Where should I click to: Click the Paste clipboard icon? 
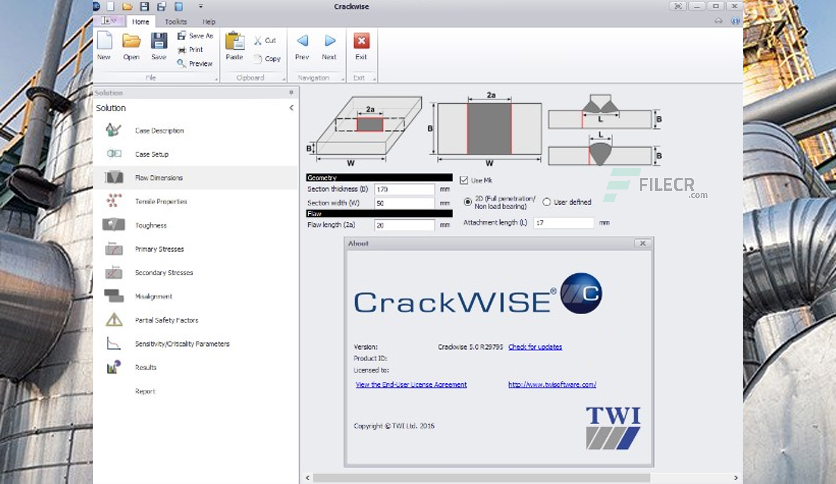point(235,41)
